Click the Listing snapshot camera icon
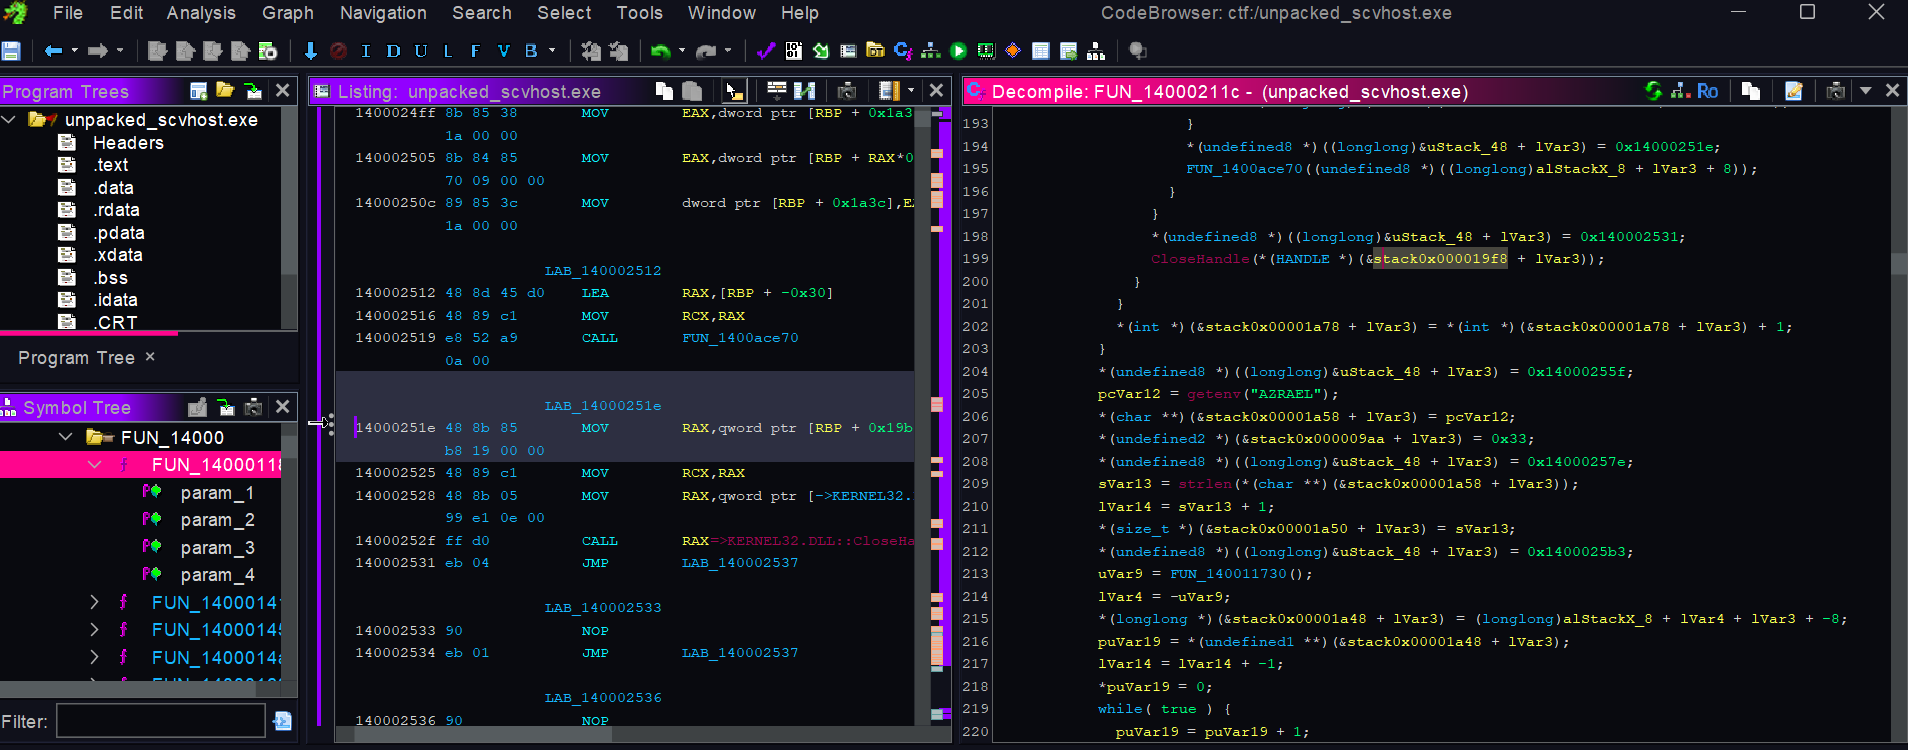 [846, 91]
